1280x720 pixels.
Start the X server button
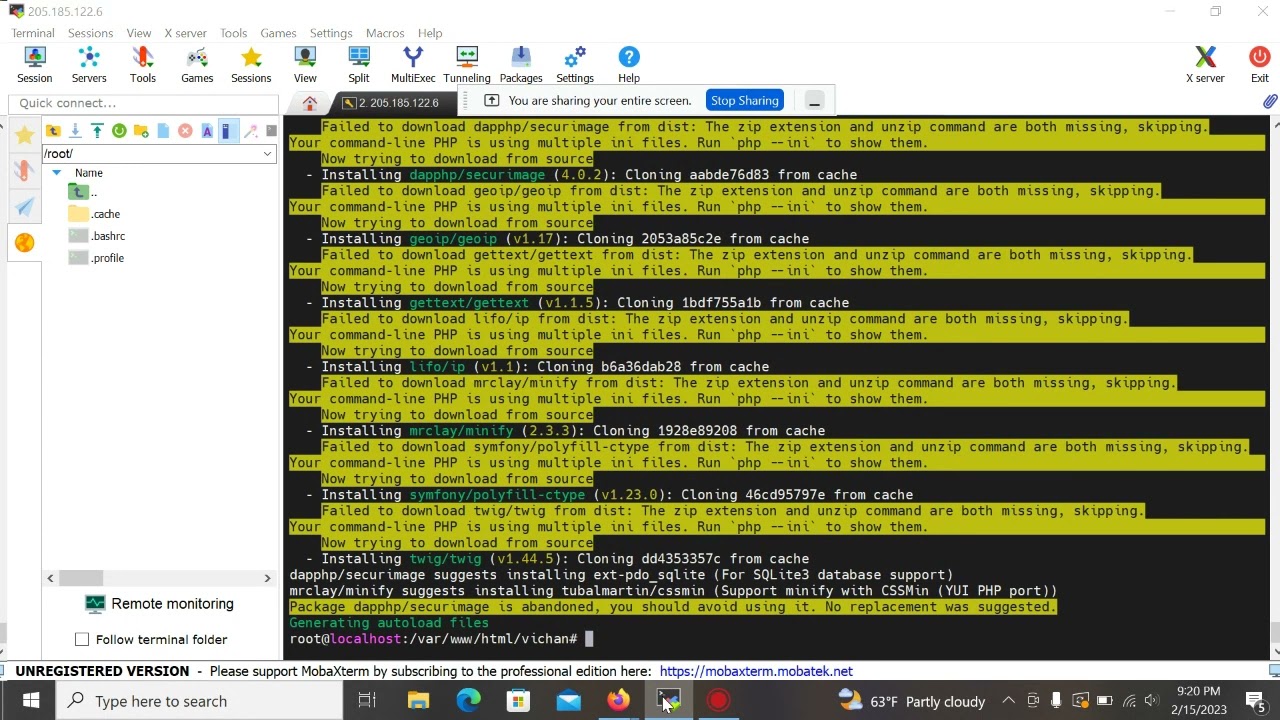(1205, 65)
